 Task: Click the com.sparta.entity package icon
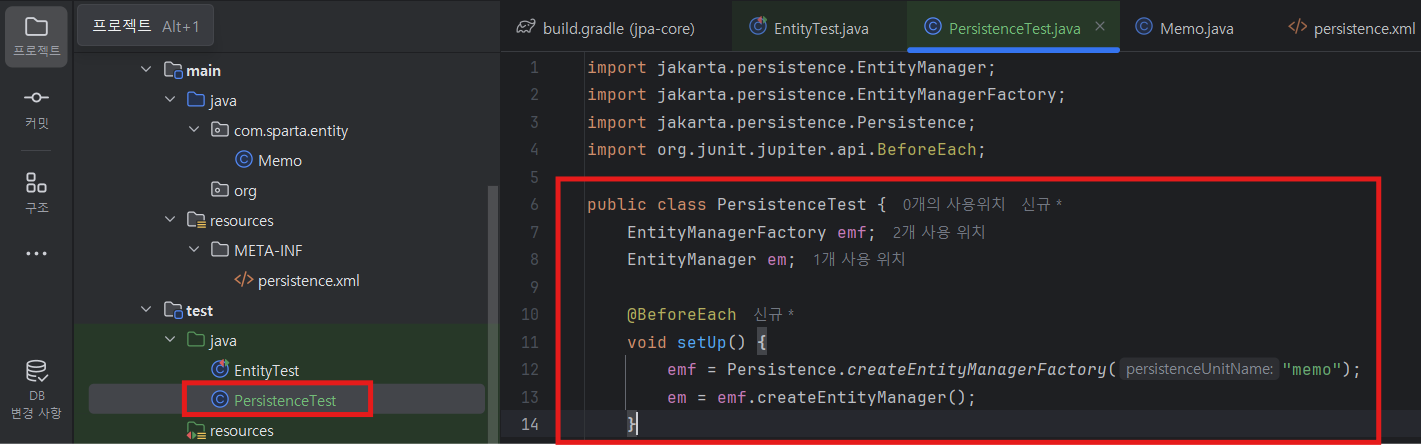[219, 130]
